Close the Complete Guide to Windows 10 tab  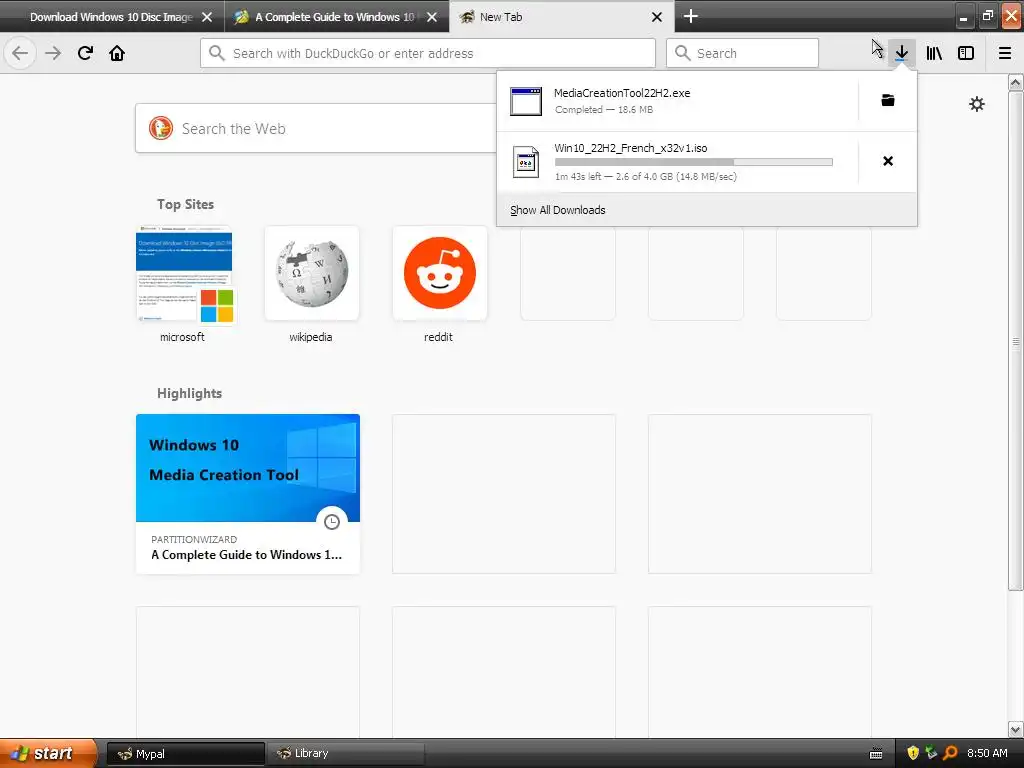click(x=432, y=17)
